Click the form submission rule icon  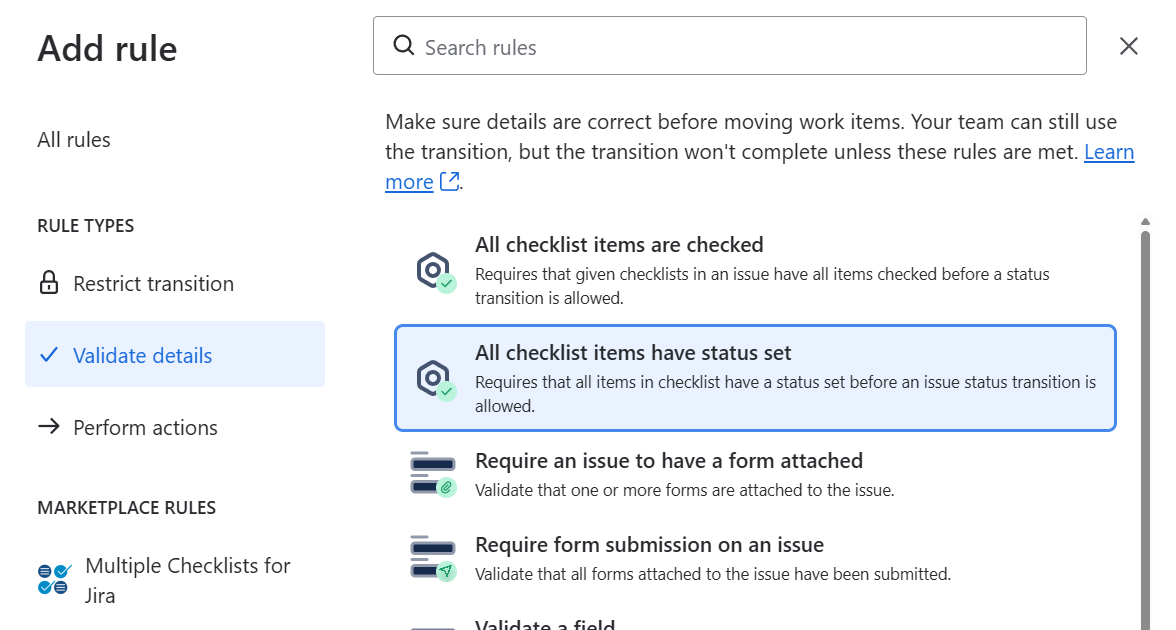tap(434, 558)
